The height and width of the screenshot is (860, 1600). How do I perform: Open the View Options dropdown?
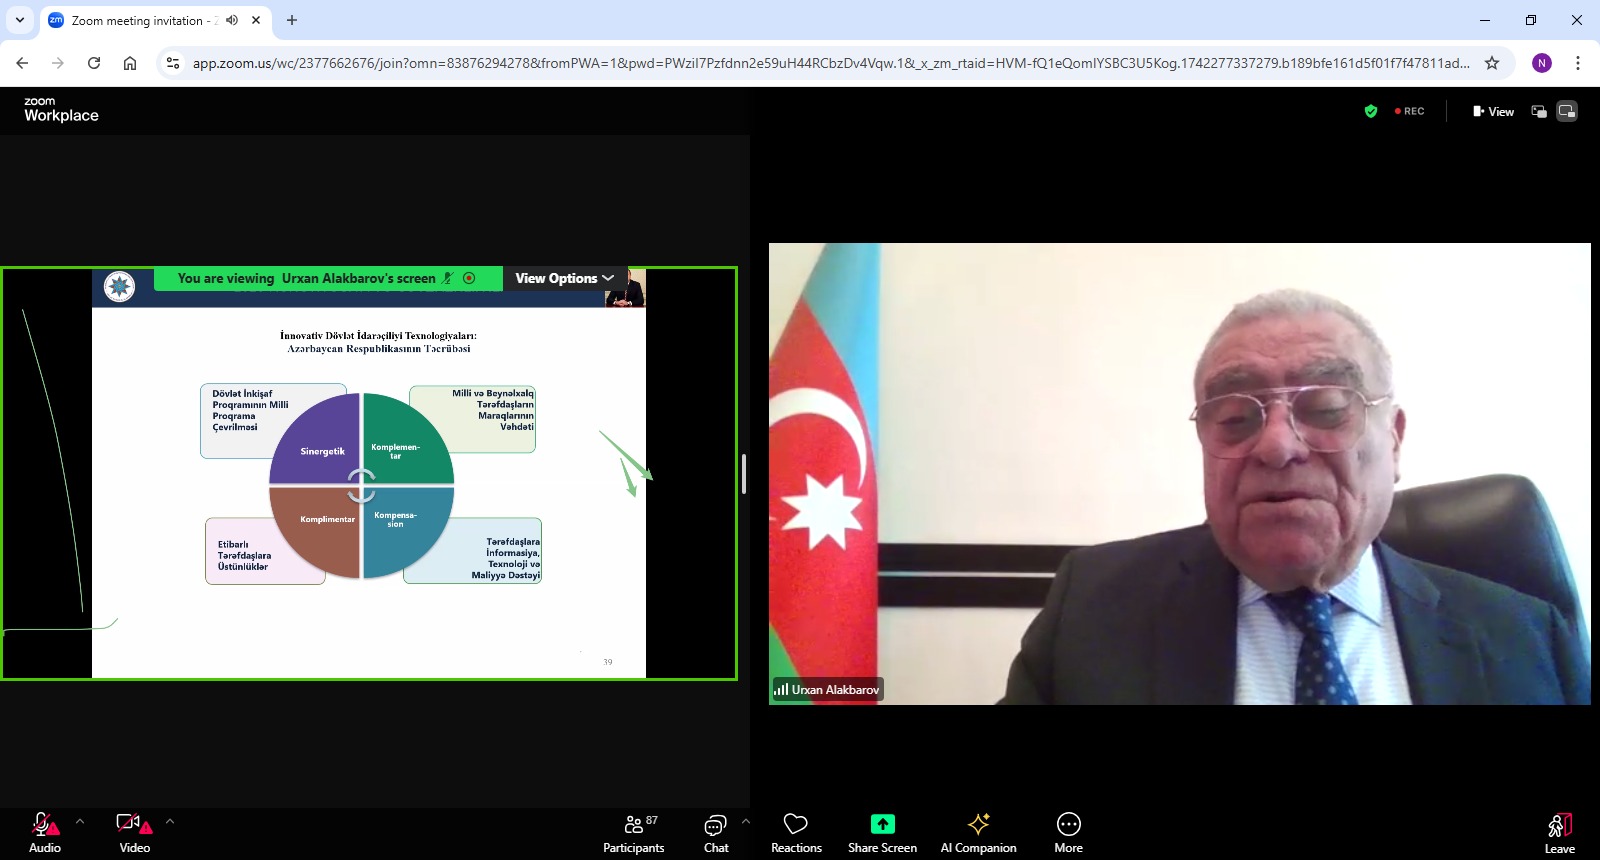coord(564,278)
